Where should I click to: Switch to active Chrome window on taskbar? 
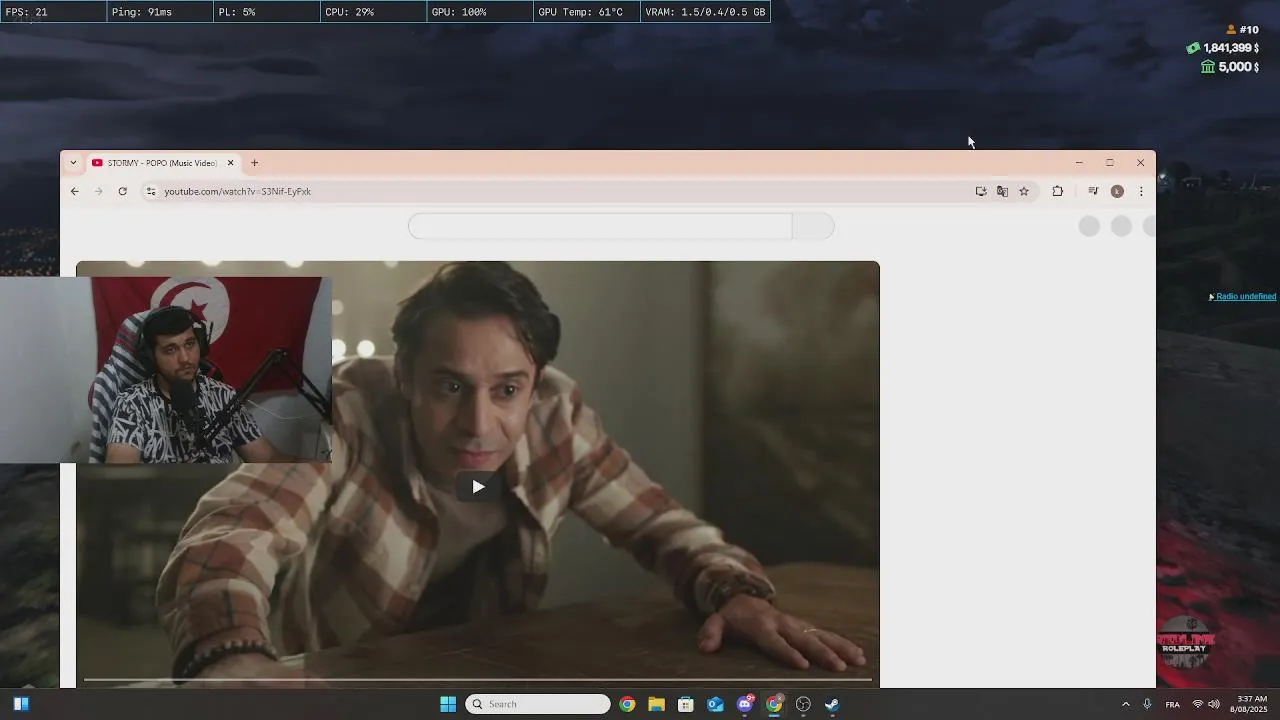[774, 704]
